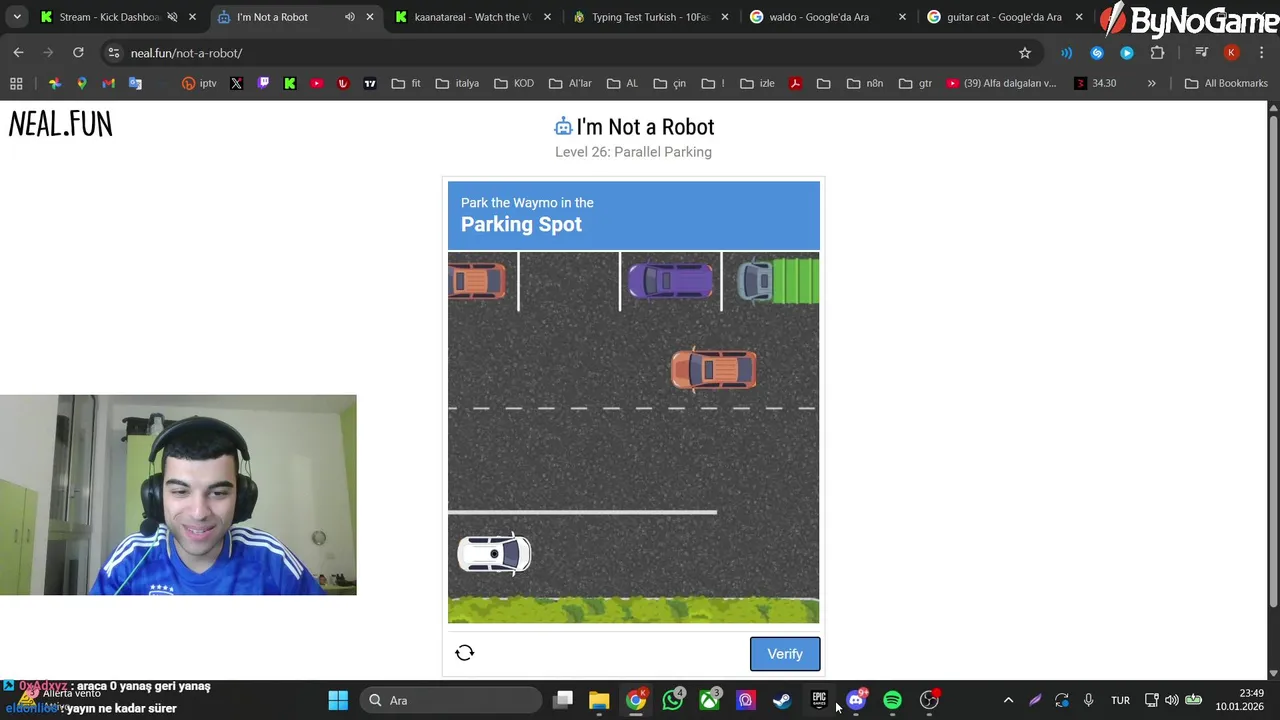The width and height of the screenshot is (1280, 720).
Task: Show more bookmarks chevron
Action: pos(1151,83)
